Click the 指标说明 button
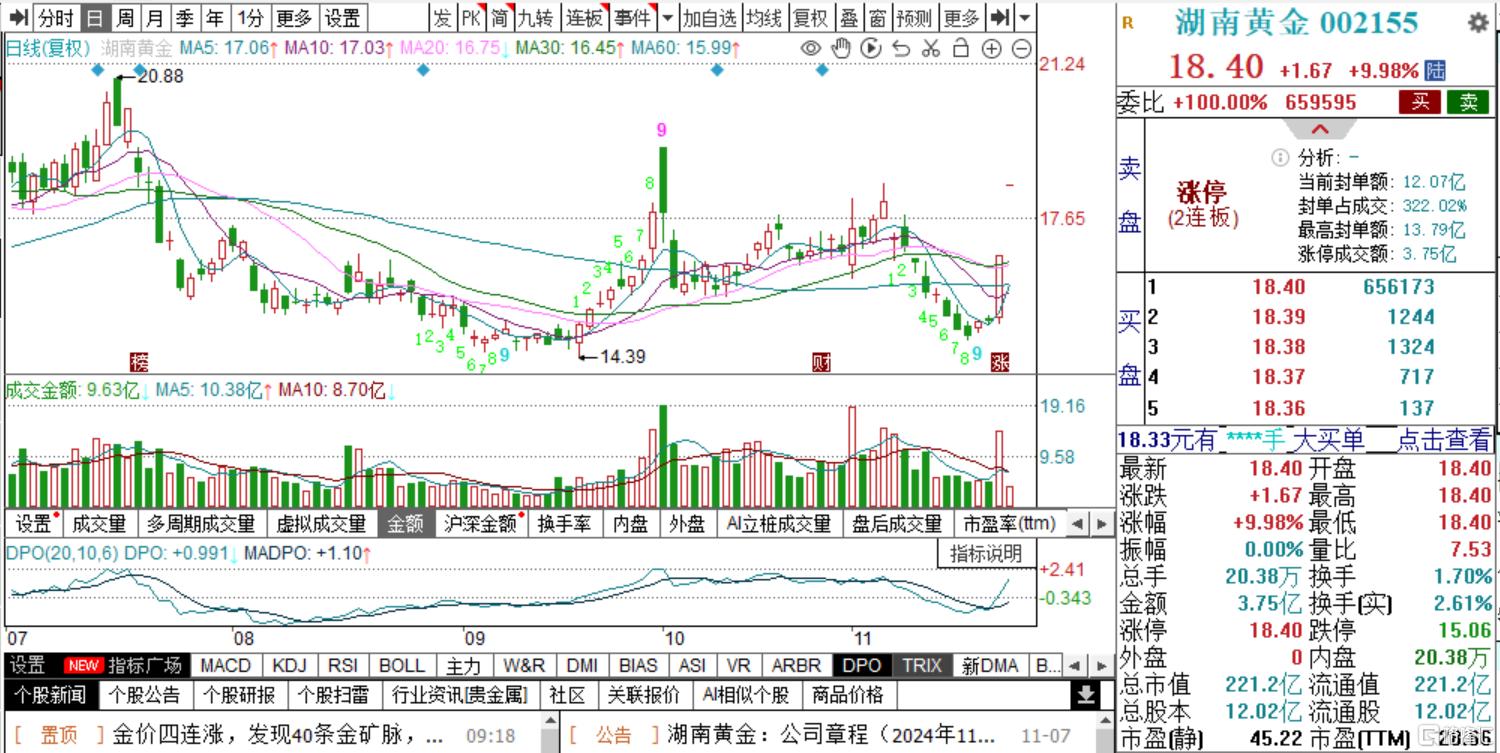This screenshot has width=1500, height=753. point(986,553)
